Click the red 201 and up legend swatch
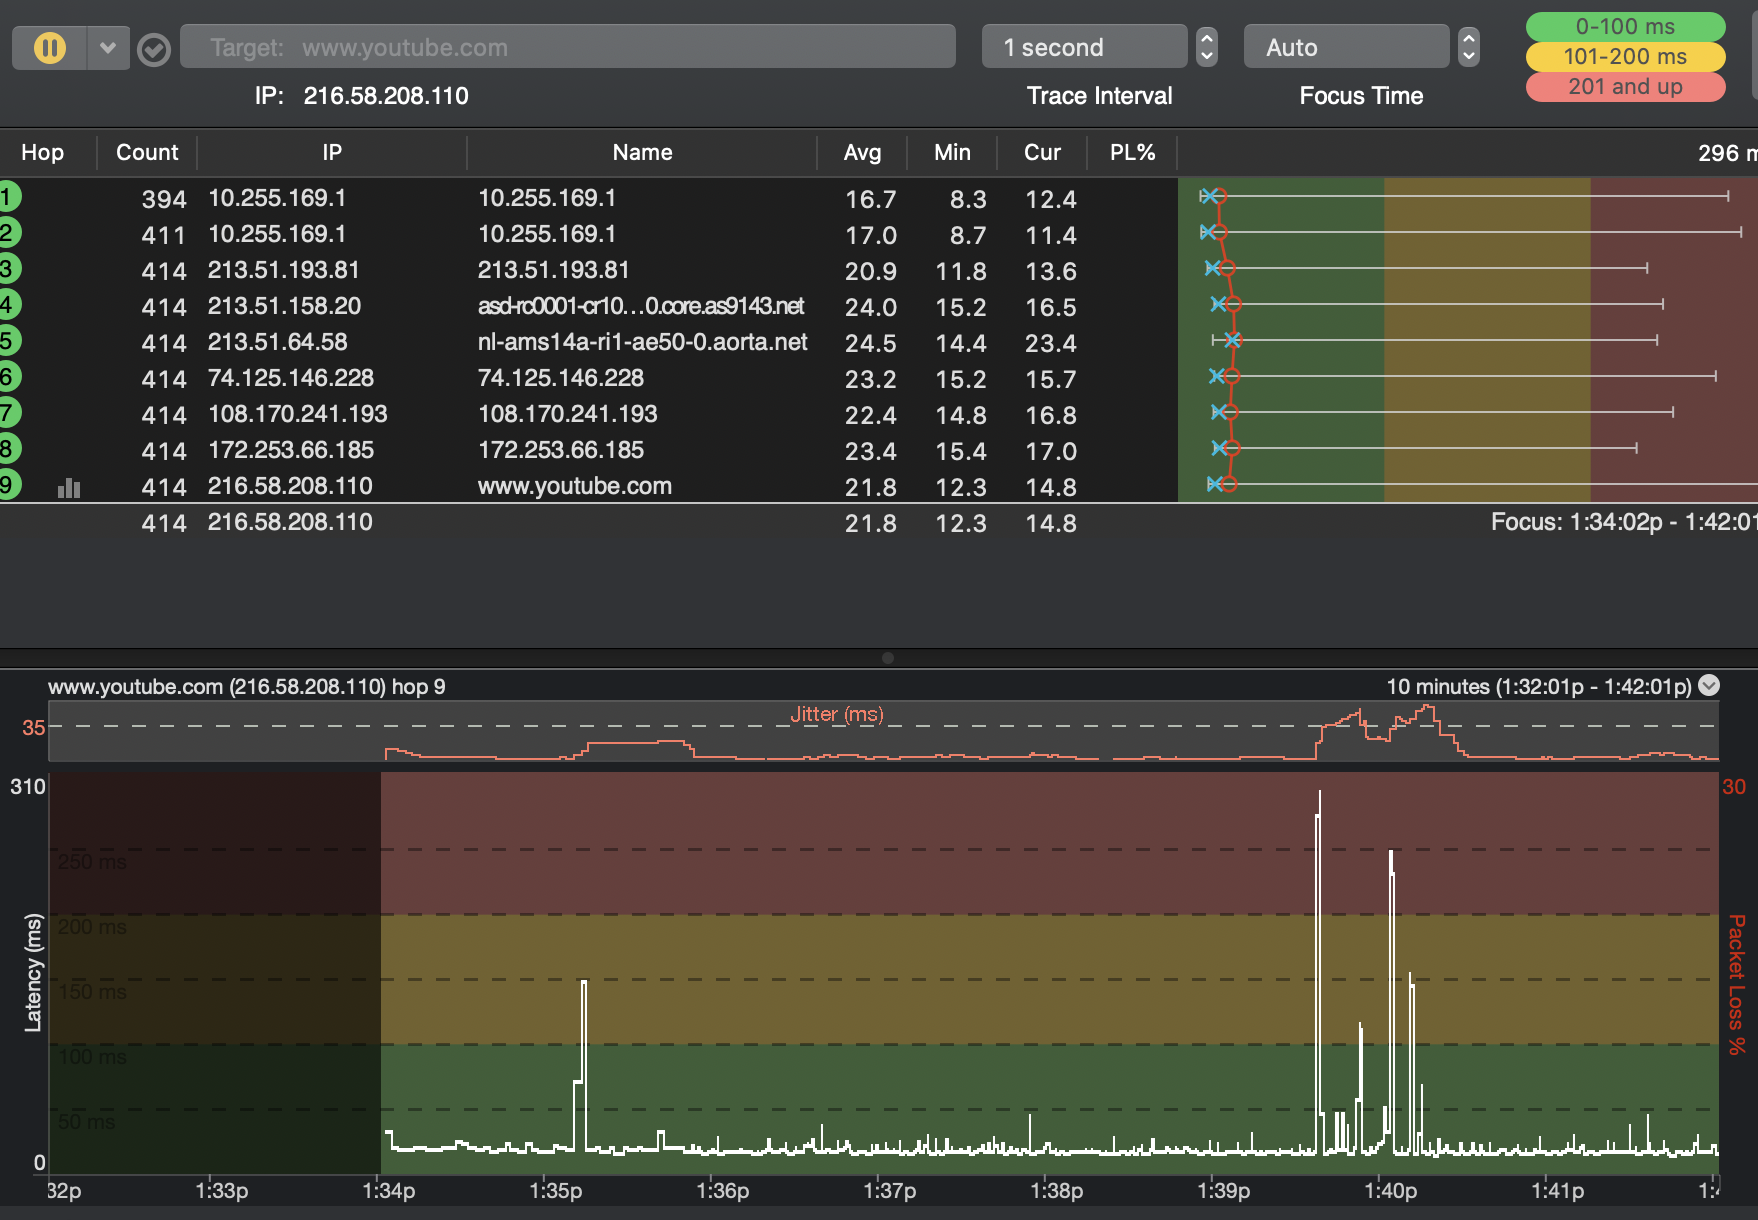Viewport: 1758px width, 1220px height. pos(1625,87)
